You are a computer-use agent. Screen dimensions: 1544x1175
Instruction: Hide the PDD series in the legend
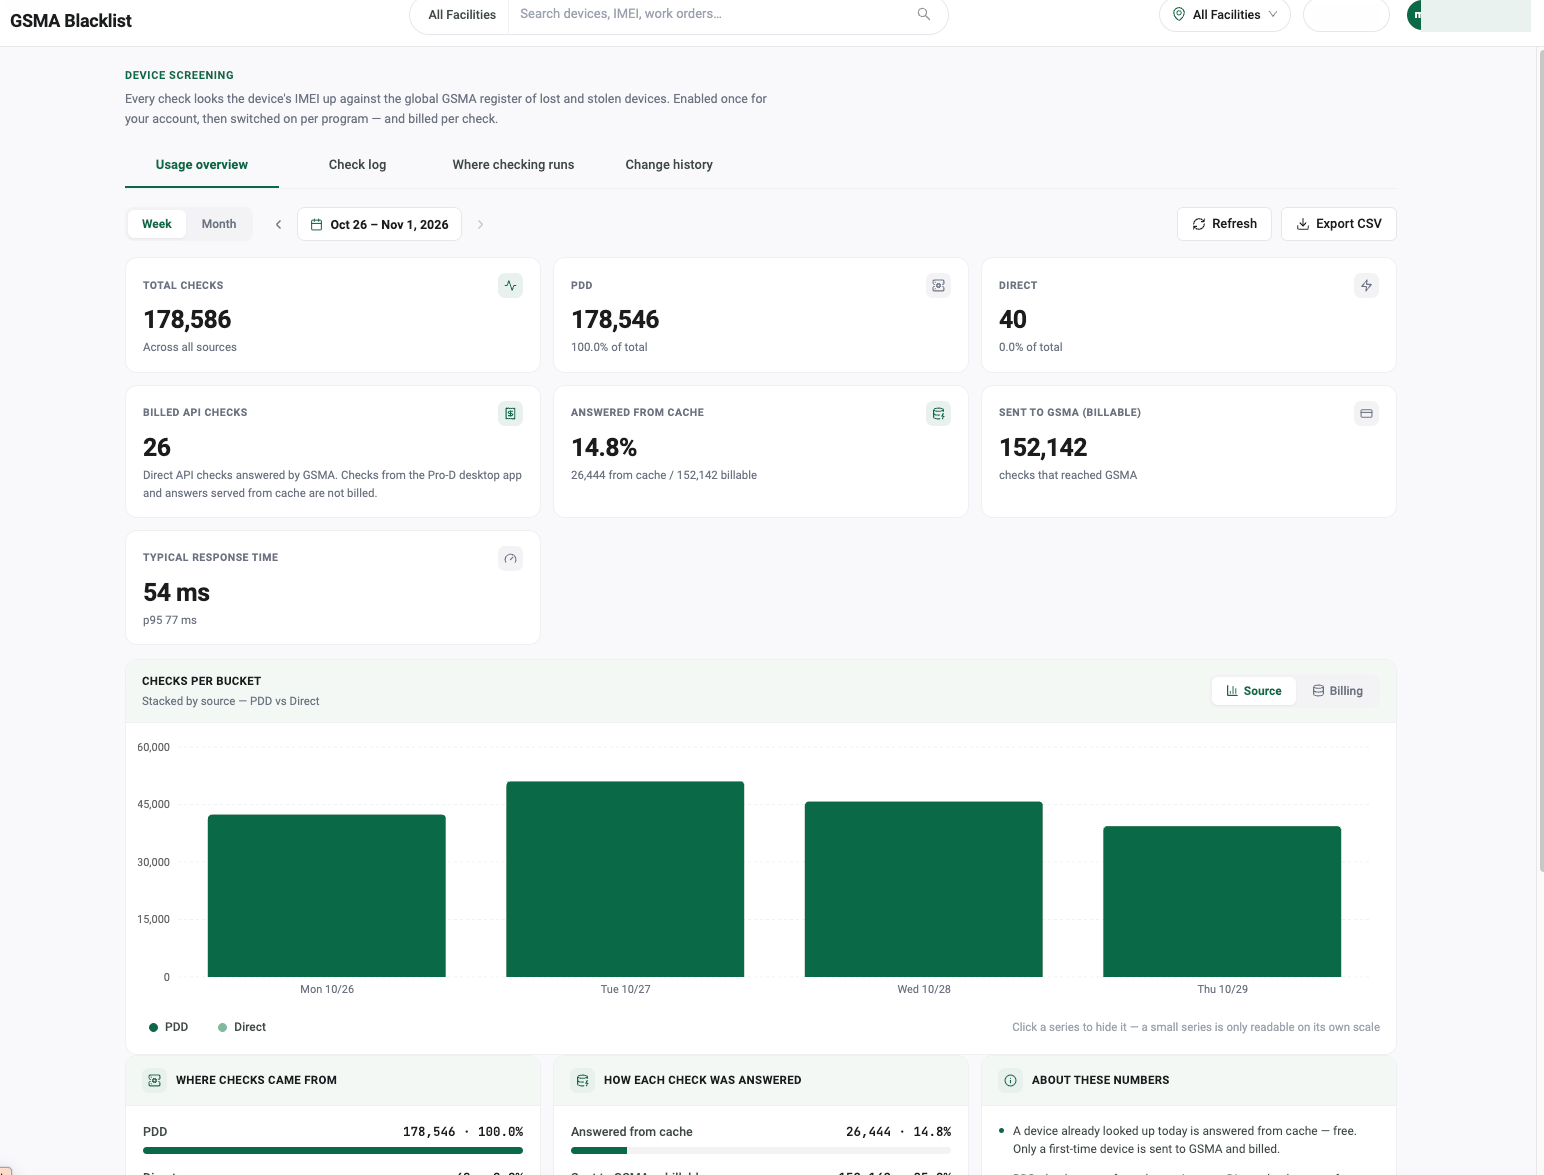click(x=168, y=1027)
